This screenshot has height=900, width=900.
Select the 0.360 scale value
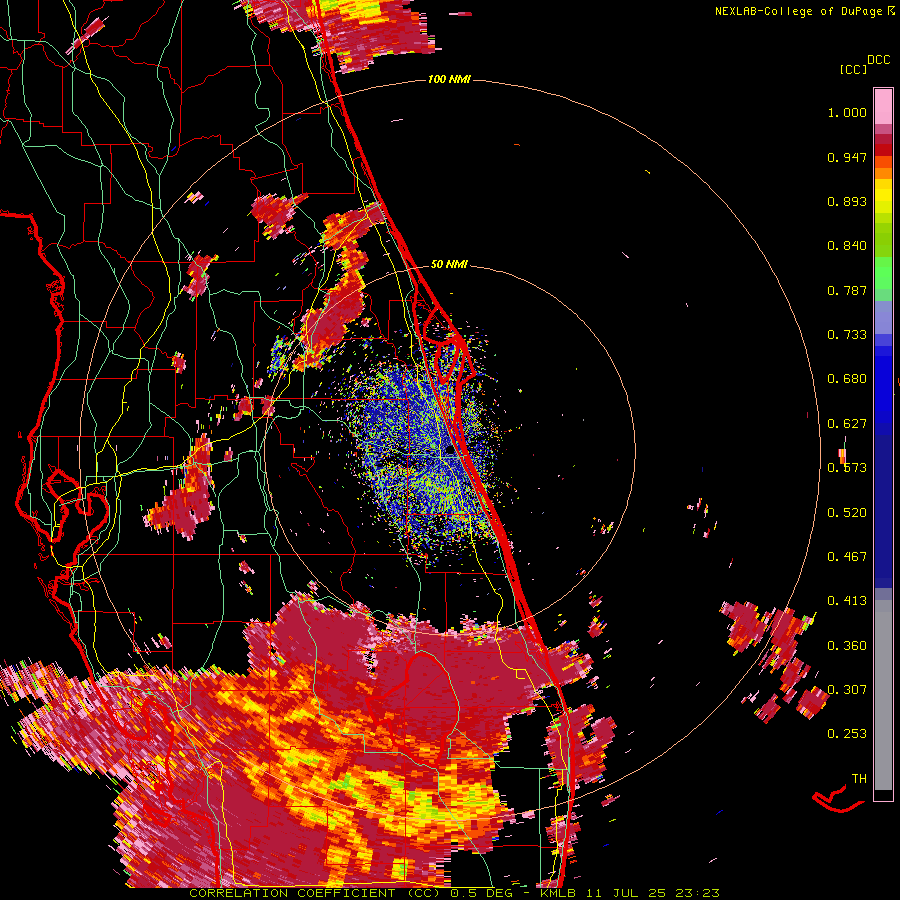click(847, 646)
